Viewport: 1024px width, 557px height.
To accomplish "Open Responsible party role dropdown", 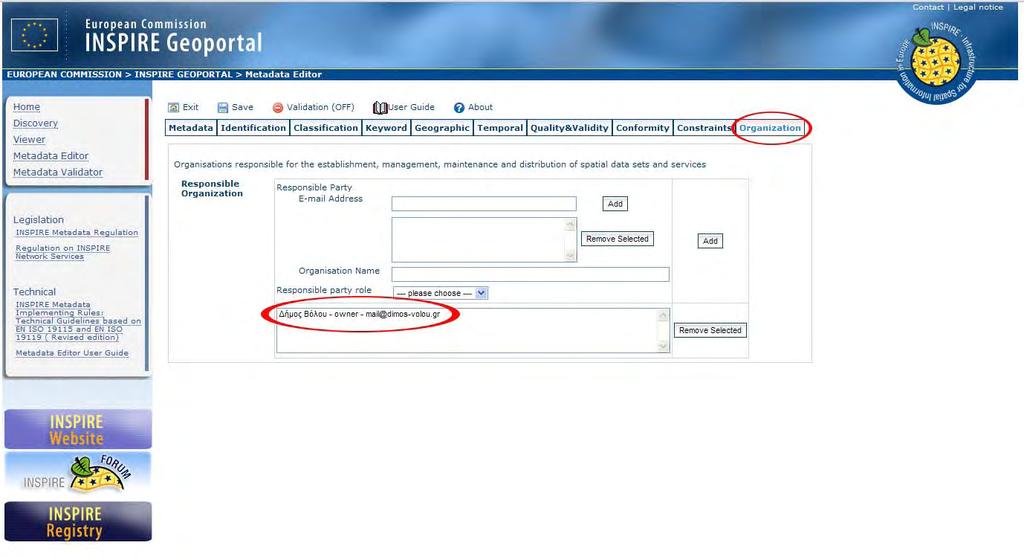I will [x=440, y=293].
